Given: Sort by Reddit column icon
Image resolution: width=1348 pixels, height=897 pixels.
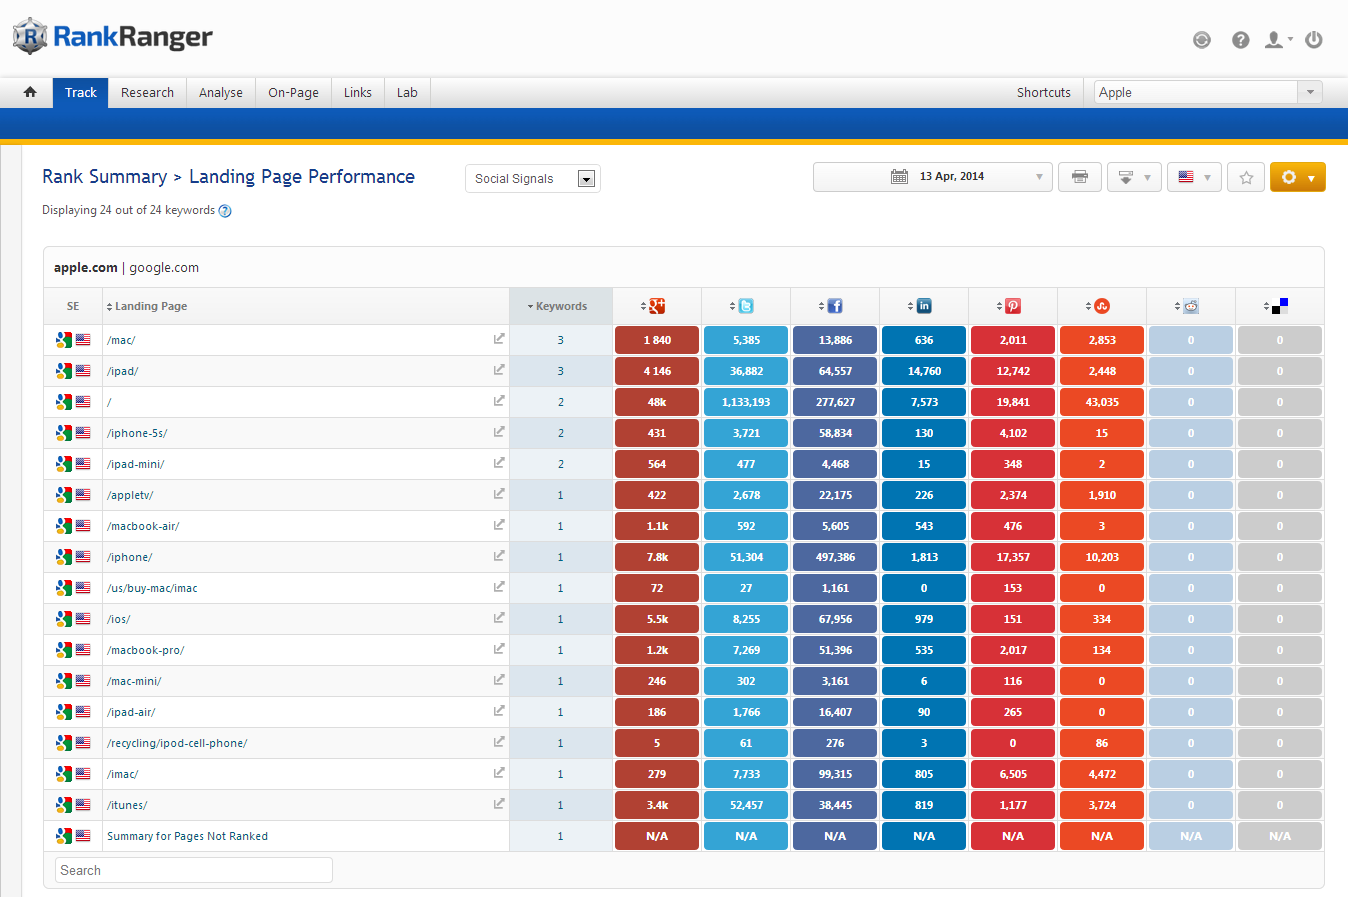Looking at the screenshot, I should [x=1190, y=306].
